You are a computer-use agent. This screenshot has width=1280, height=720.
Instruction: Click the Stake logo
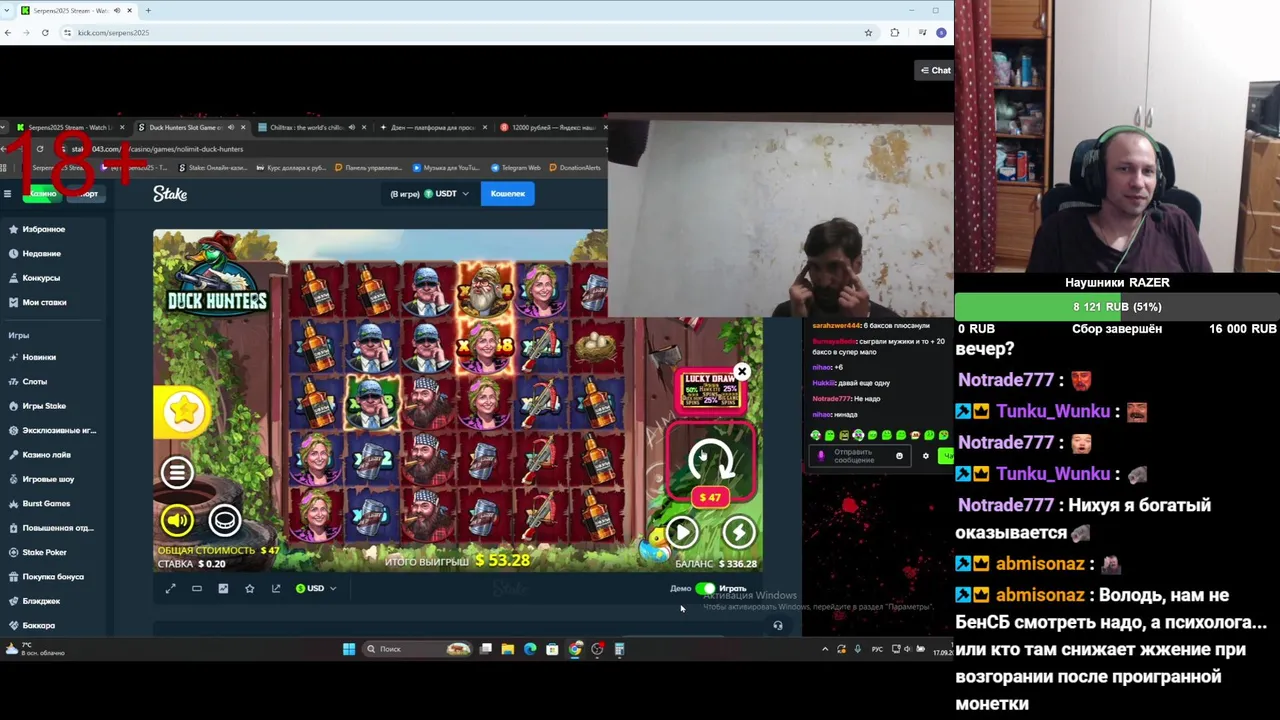170,194
